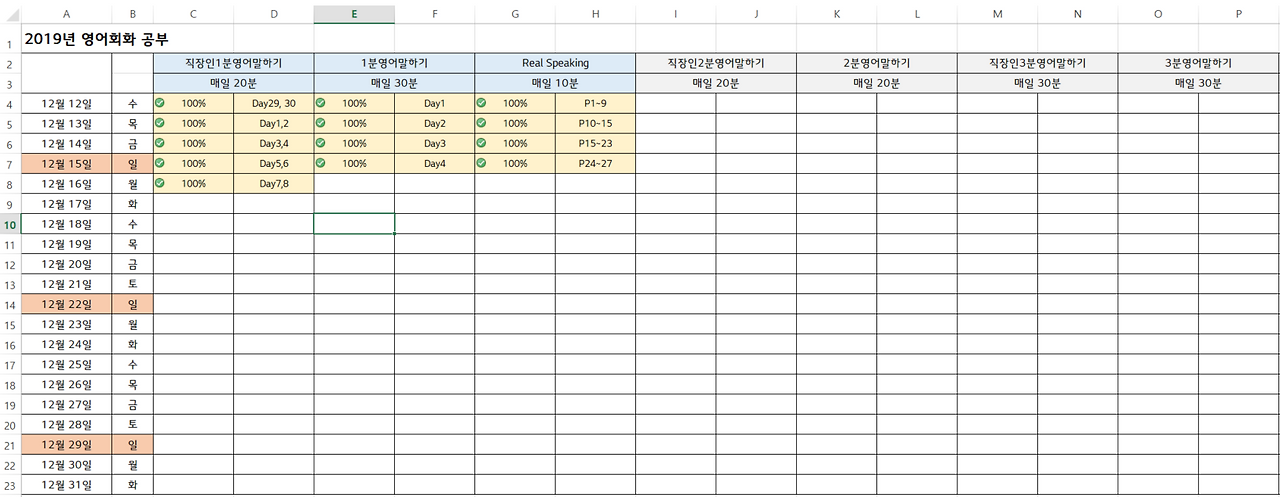Select the highlighted 12월 29일 date cell
Image resolution: width=1280 pixels, height=497 pixels.
(67, 444)
